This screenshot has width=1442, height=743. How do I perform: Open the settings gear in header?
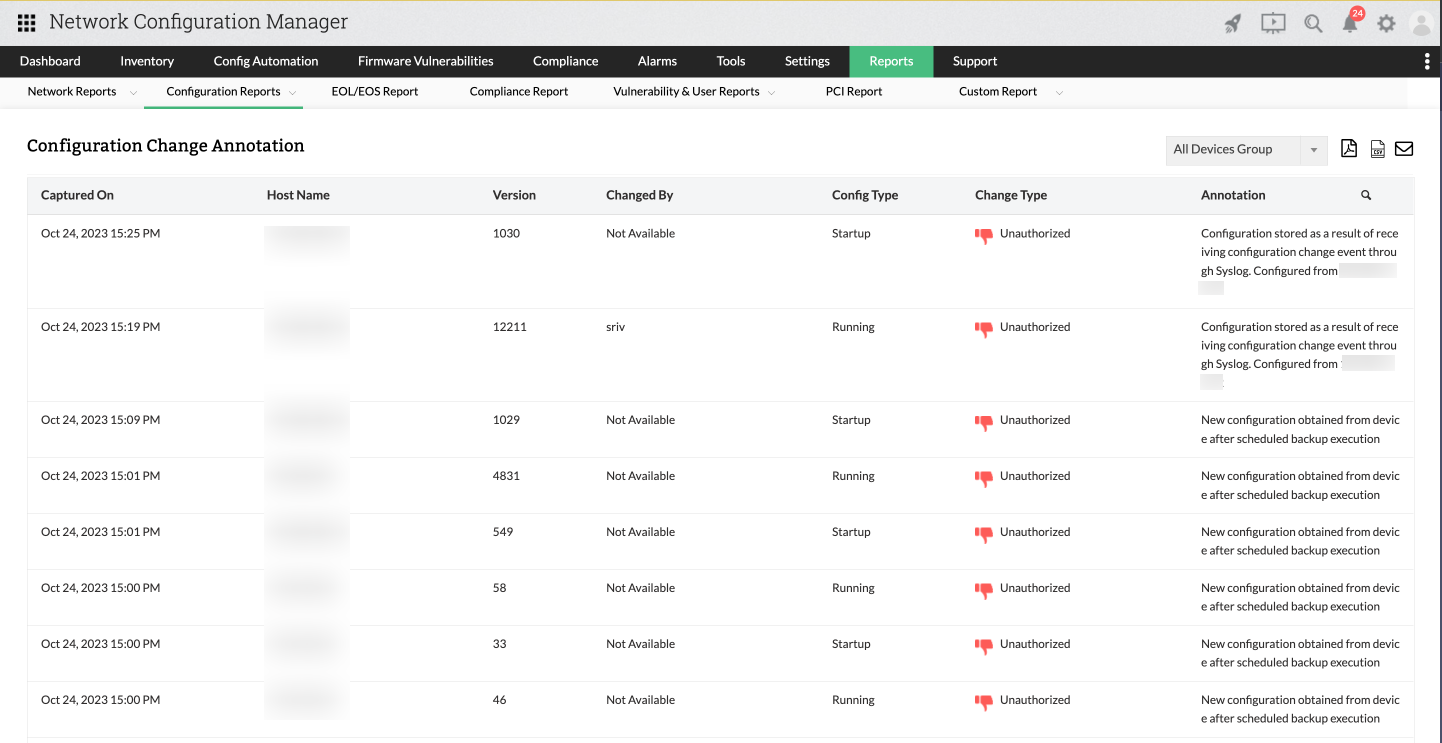tap(1386, 23)
